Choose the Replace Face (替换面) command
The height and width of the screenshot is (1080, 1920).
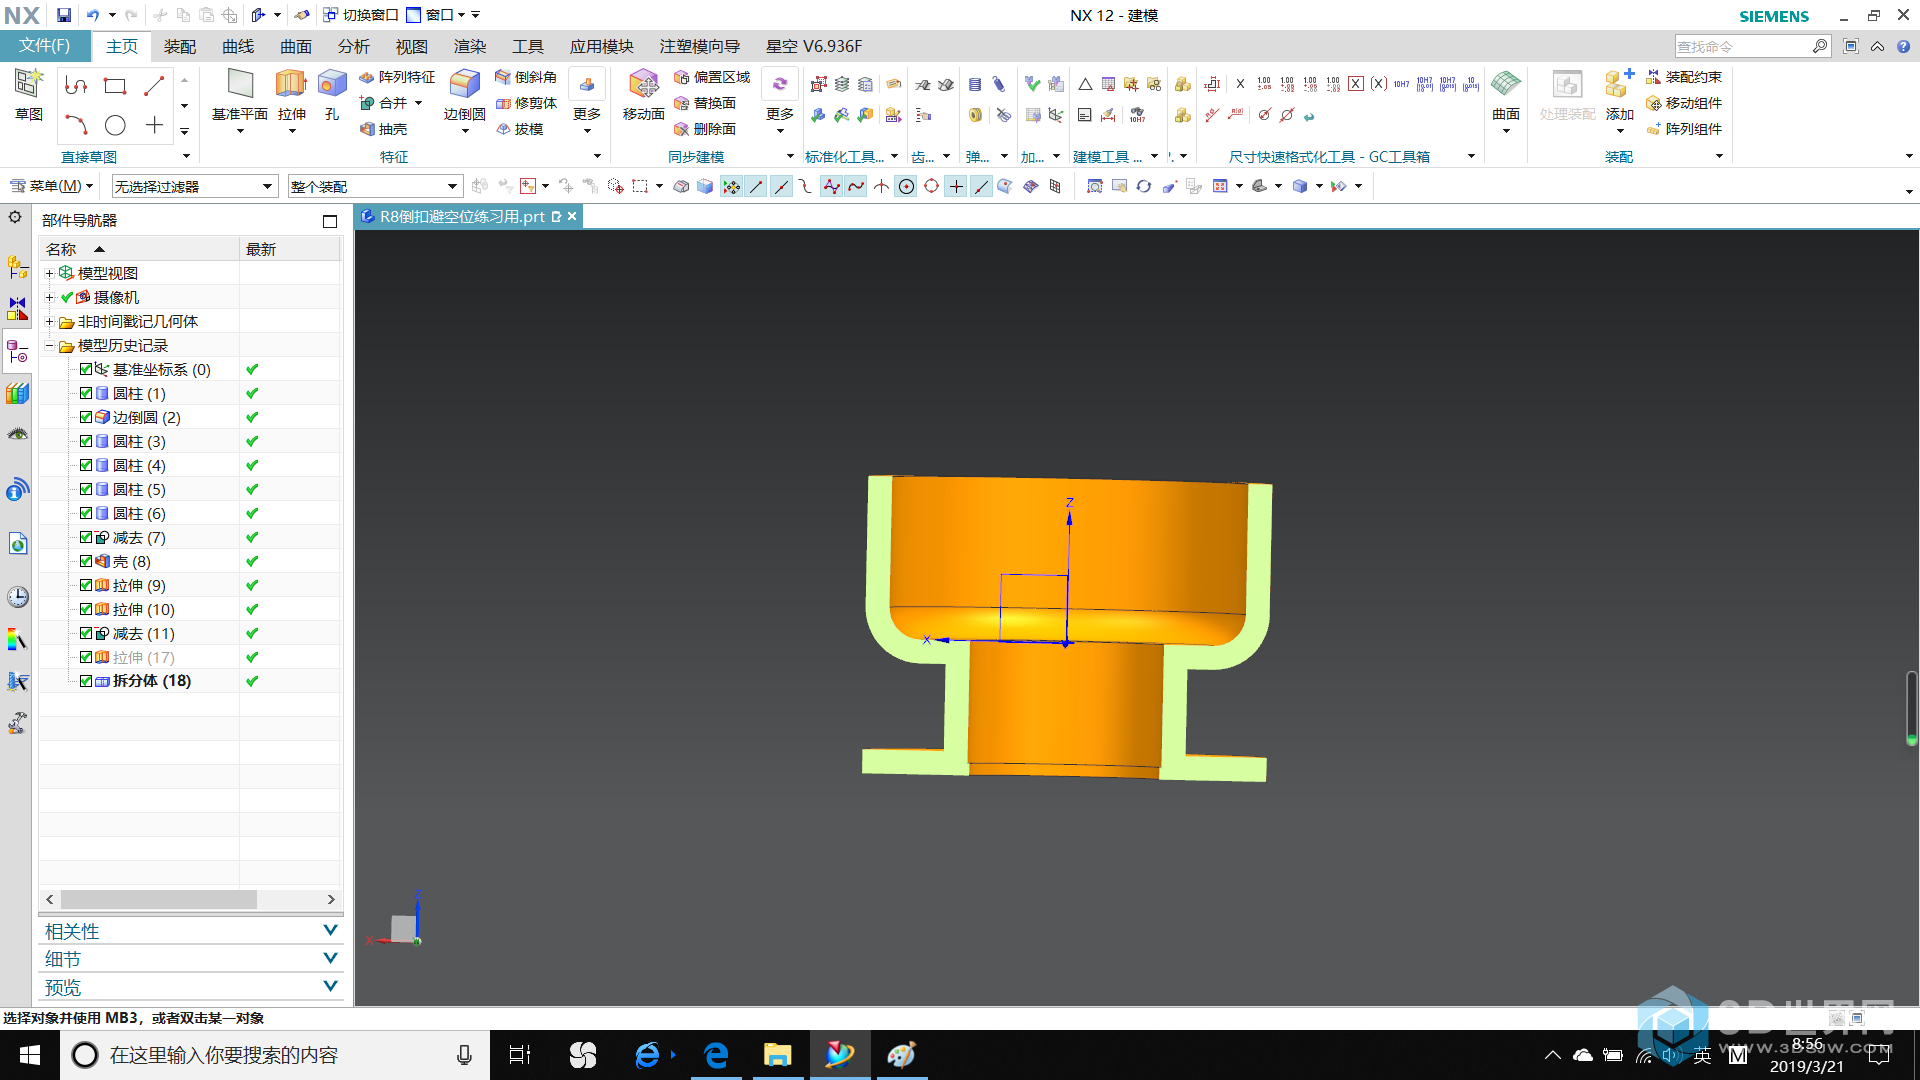[x=705, y=103]
